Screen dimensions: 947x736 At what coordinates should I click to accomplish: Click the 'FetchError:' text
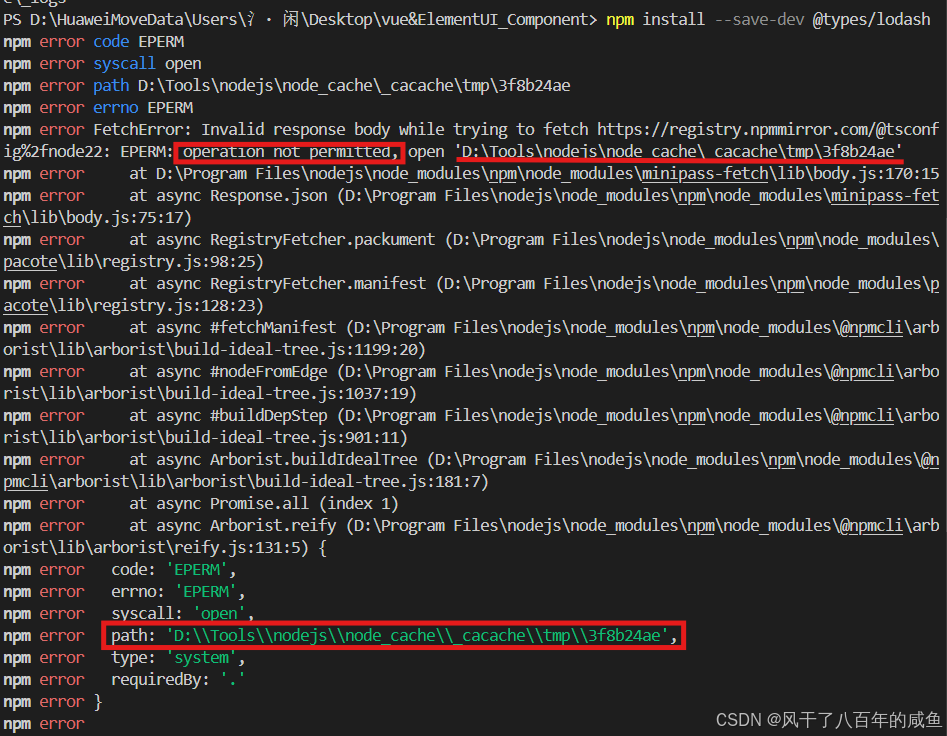(x=143, y=129)
